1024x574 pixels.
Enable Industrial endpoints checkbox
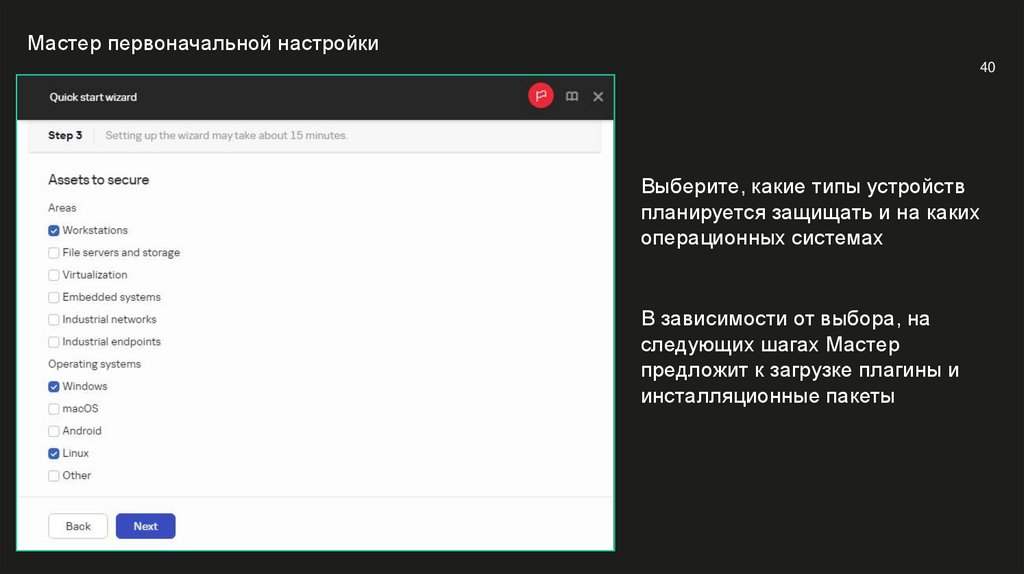tap(54, 342)
